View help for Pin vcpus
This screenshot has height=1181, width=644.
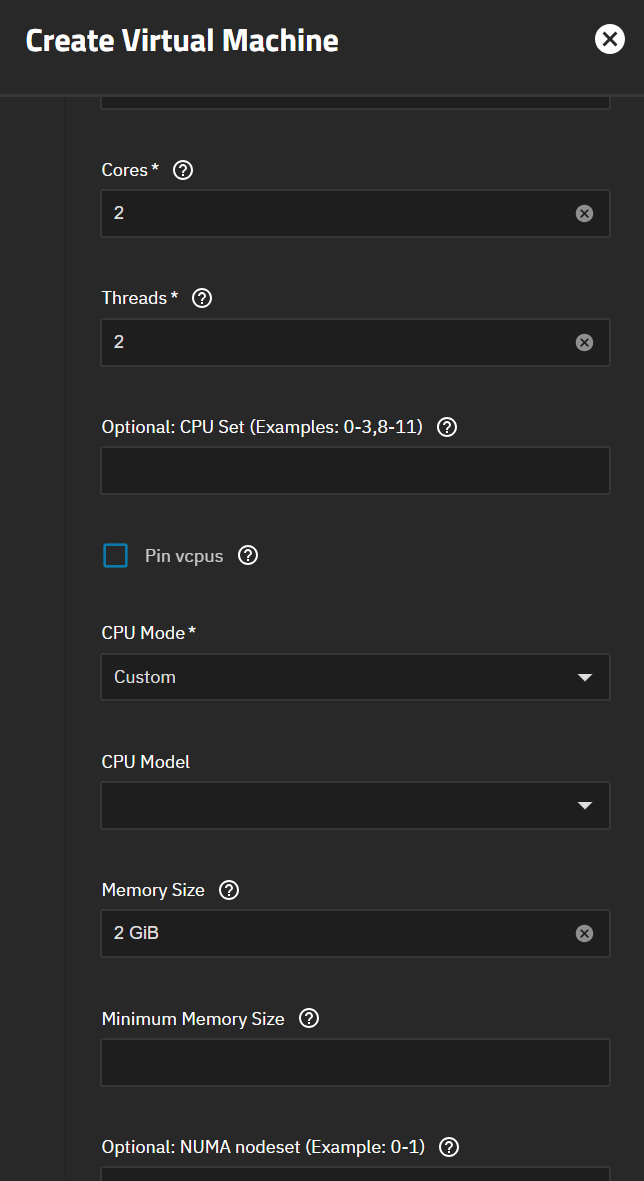point(248,555)
